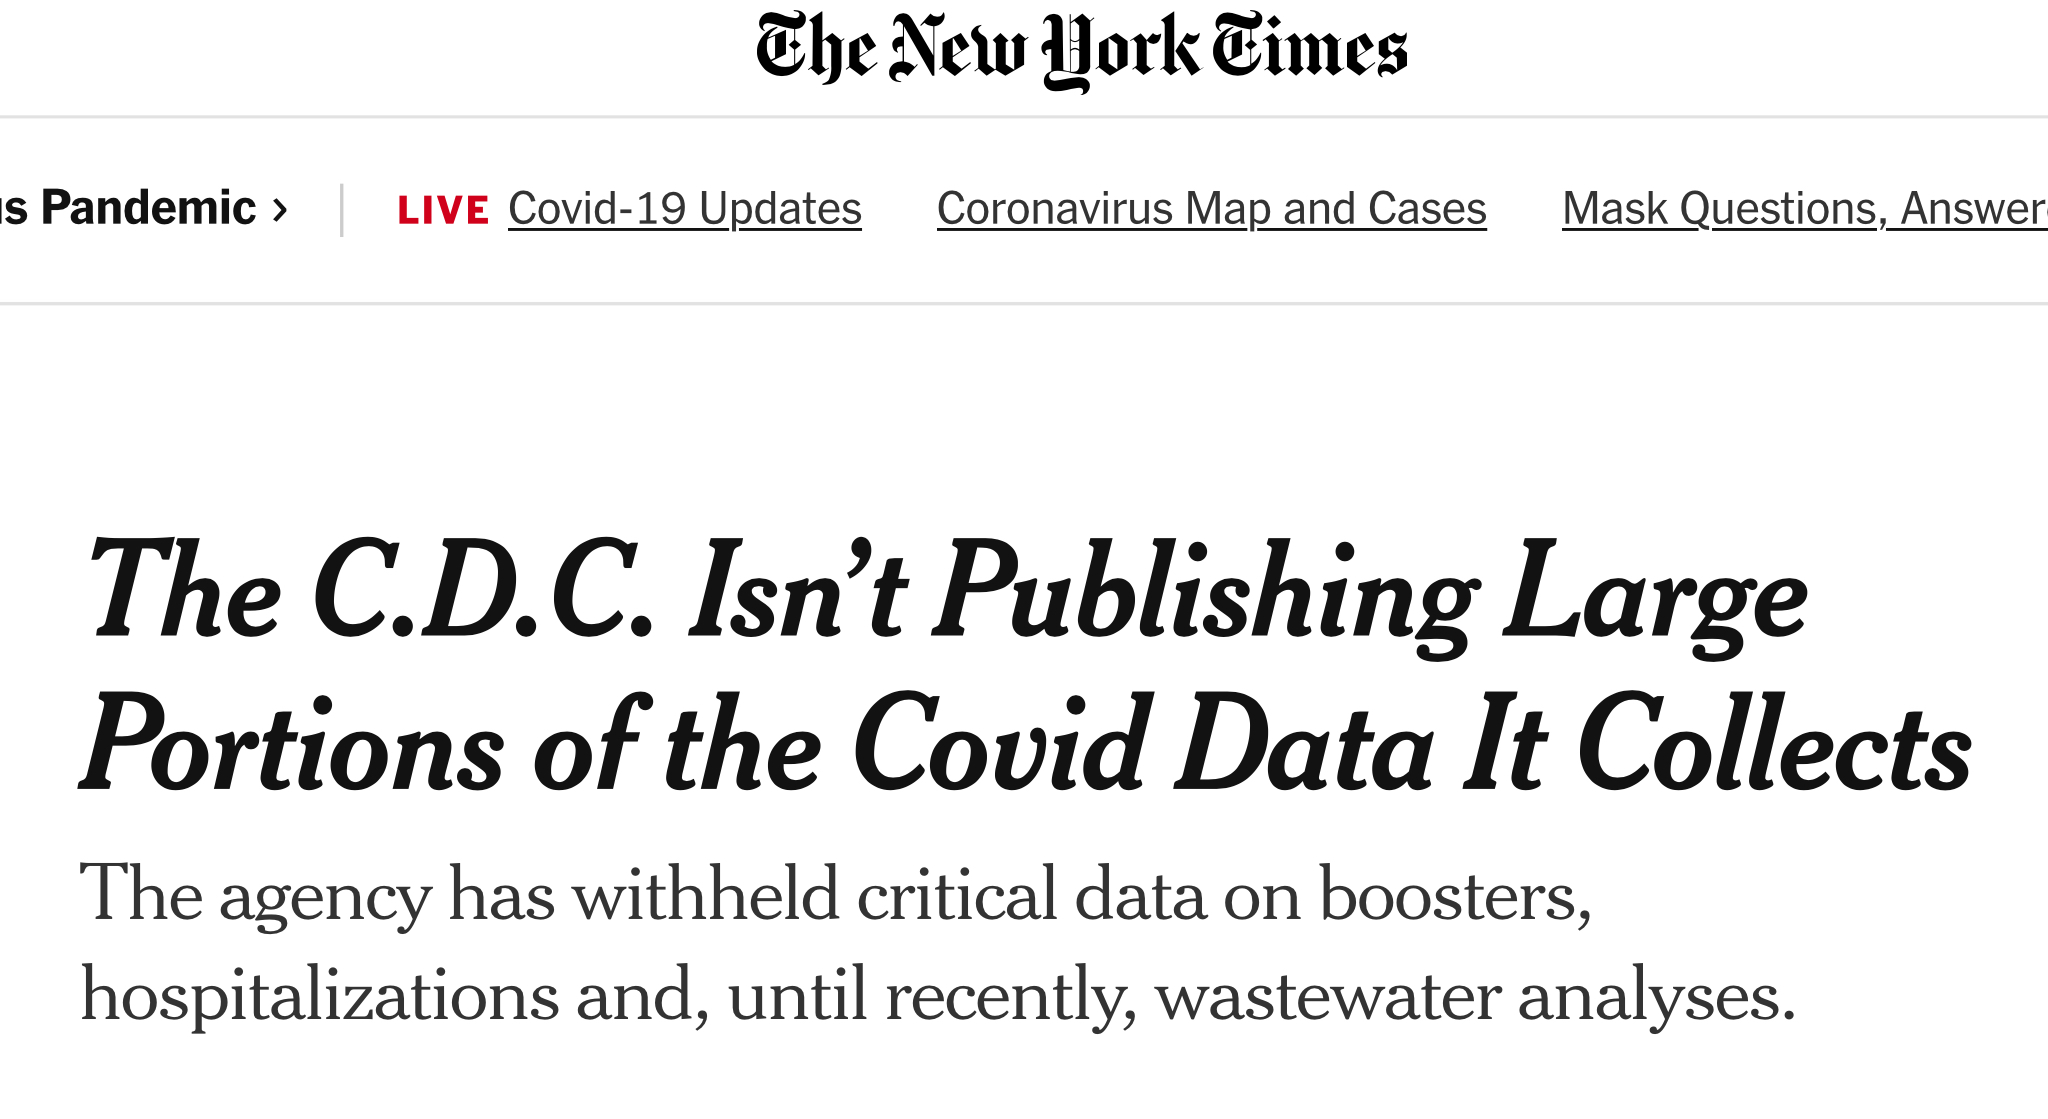This screenshot has width=2048, height=1119.
Task: Click The New York Times logo
Action: click(1081, 50)
